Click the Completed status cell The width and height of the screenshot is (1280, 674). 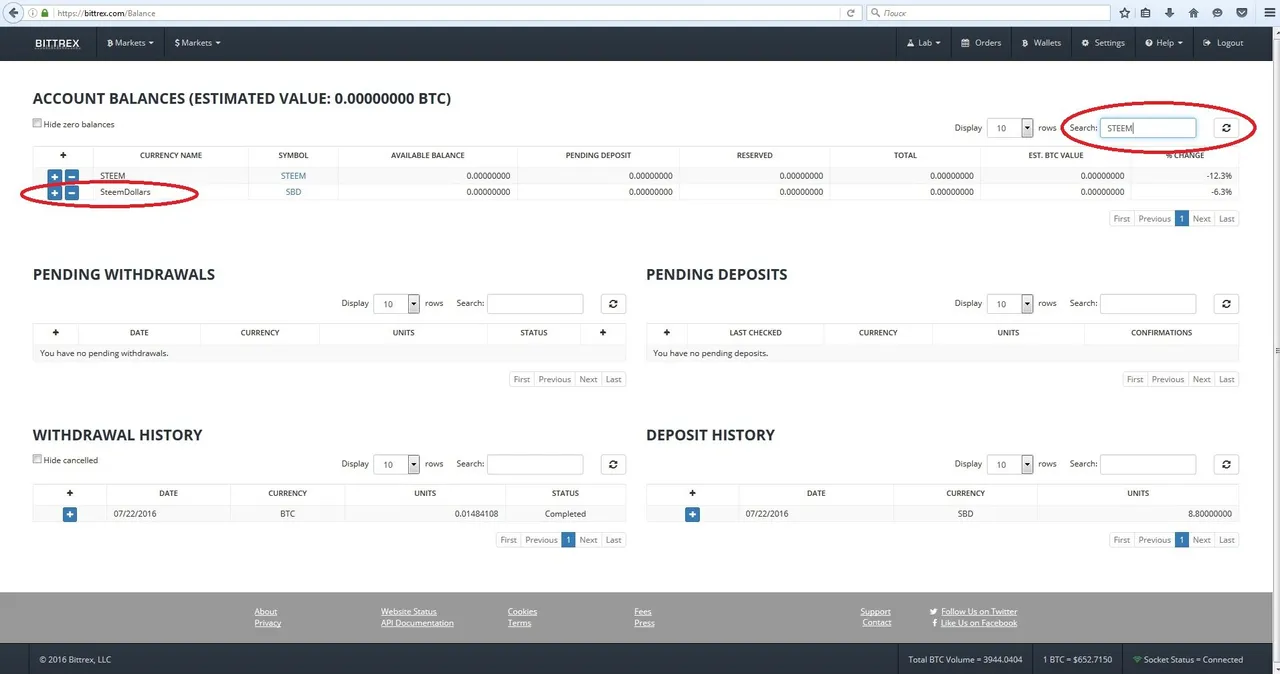tap(565, 514)
